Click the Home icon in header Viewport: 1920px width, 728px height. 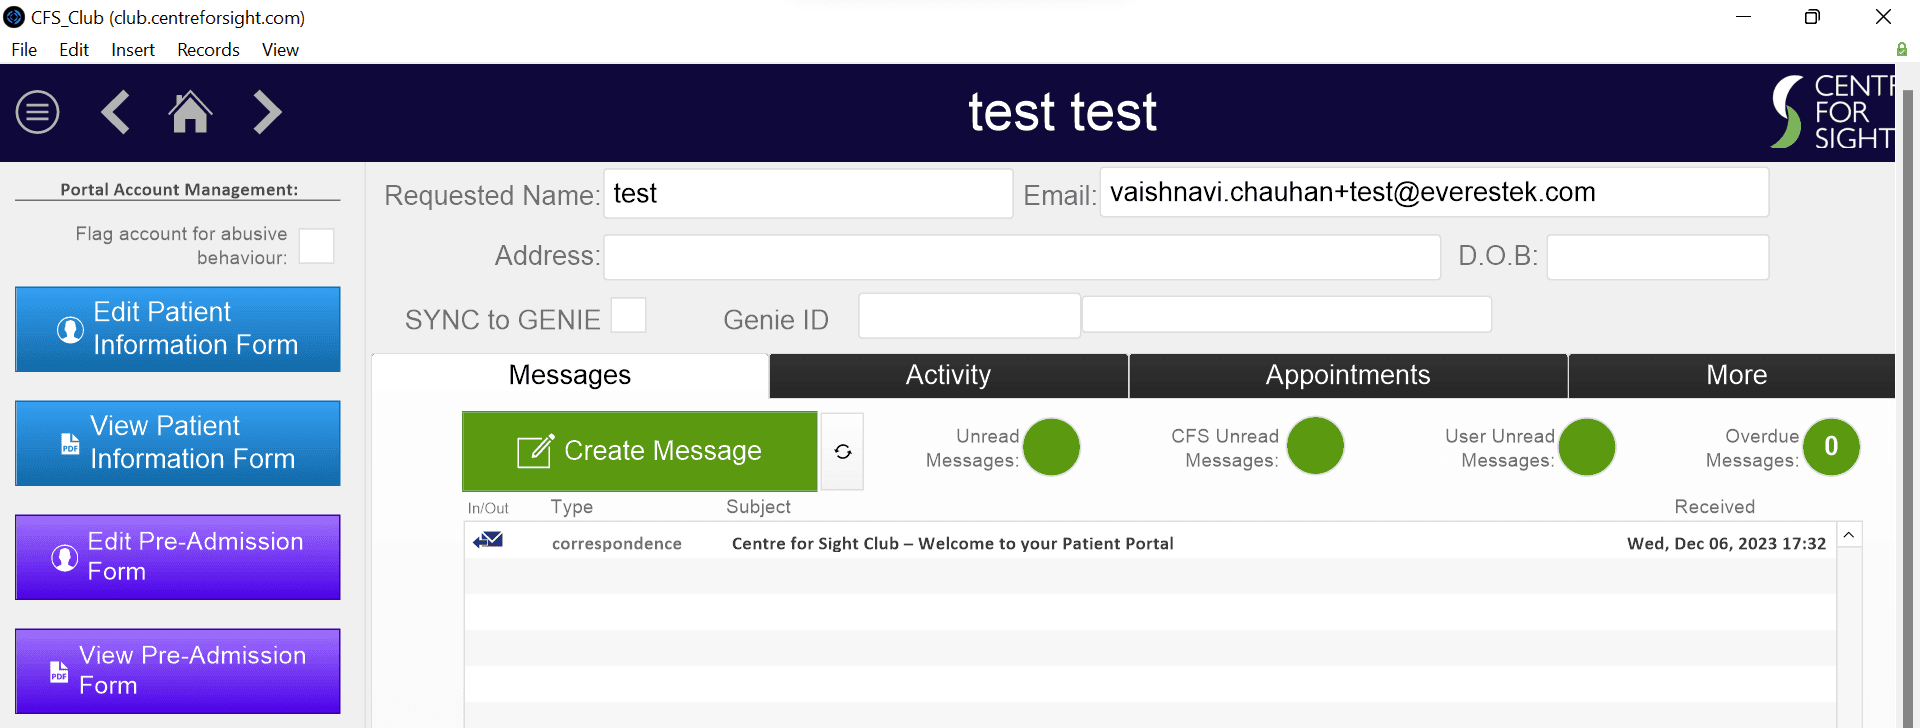tap(190, 112)
